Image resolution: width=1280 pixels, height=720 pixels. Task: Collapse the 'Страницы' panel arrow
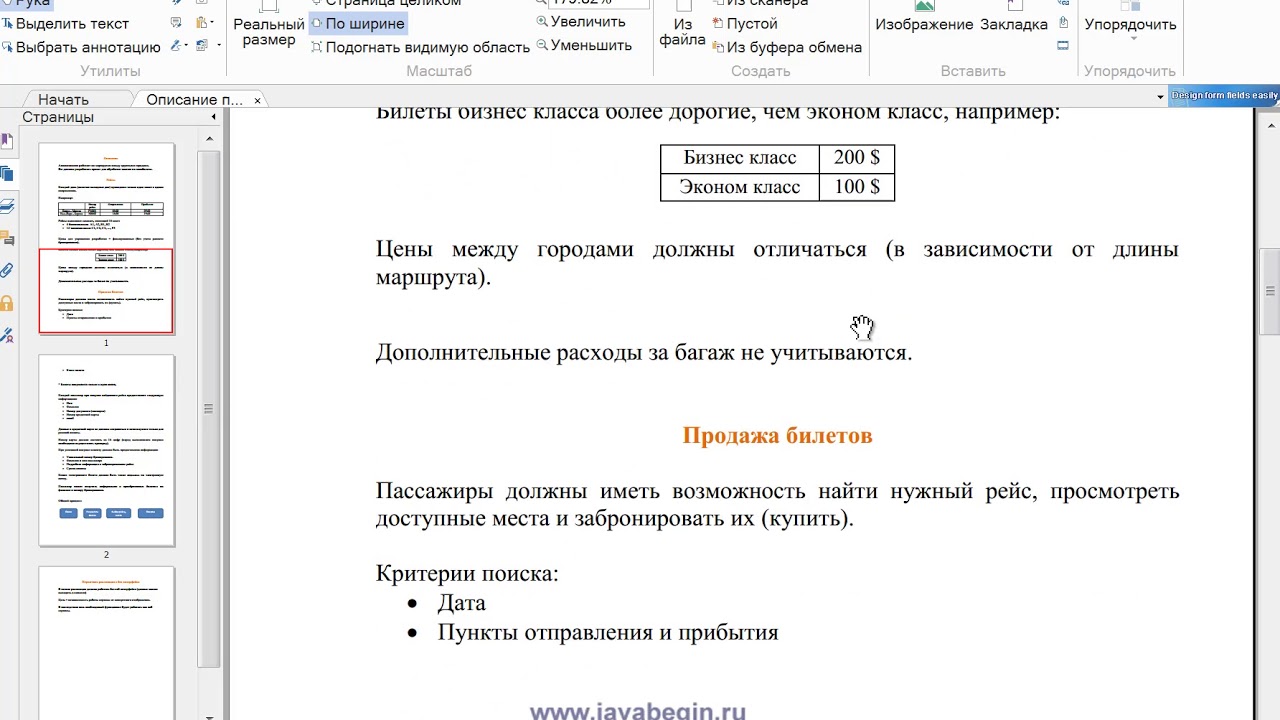(213, 117)
